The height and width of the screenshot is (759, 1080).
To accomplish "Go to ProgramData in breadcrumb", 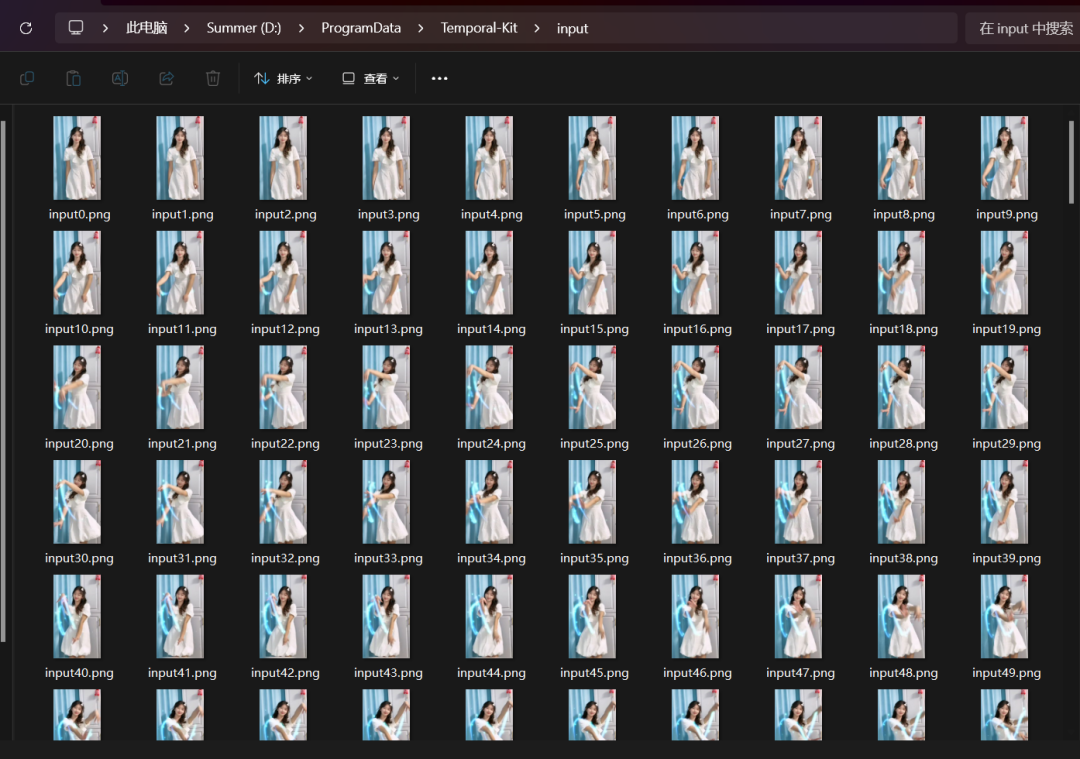I will coord(361,28).
